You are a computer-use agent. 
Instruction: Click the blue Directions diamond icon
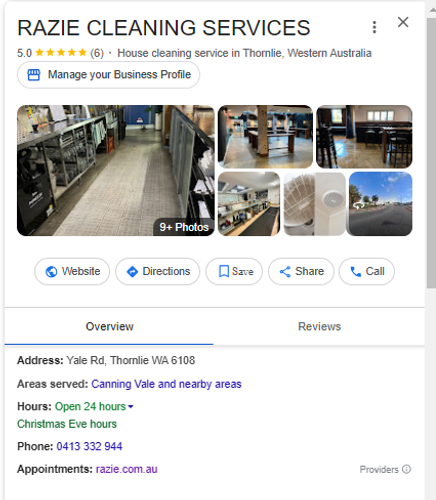point(132,272)
